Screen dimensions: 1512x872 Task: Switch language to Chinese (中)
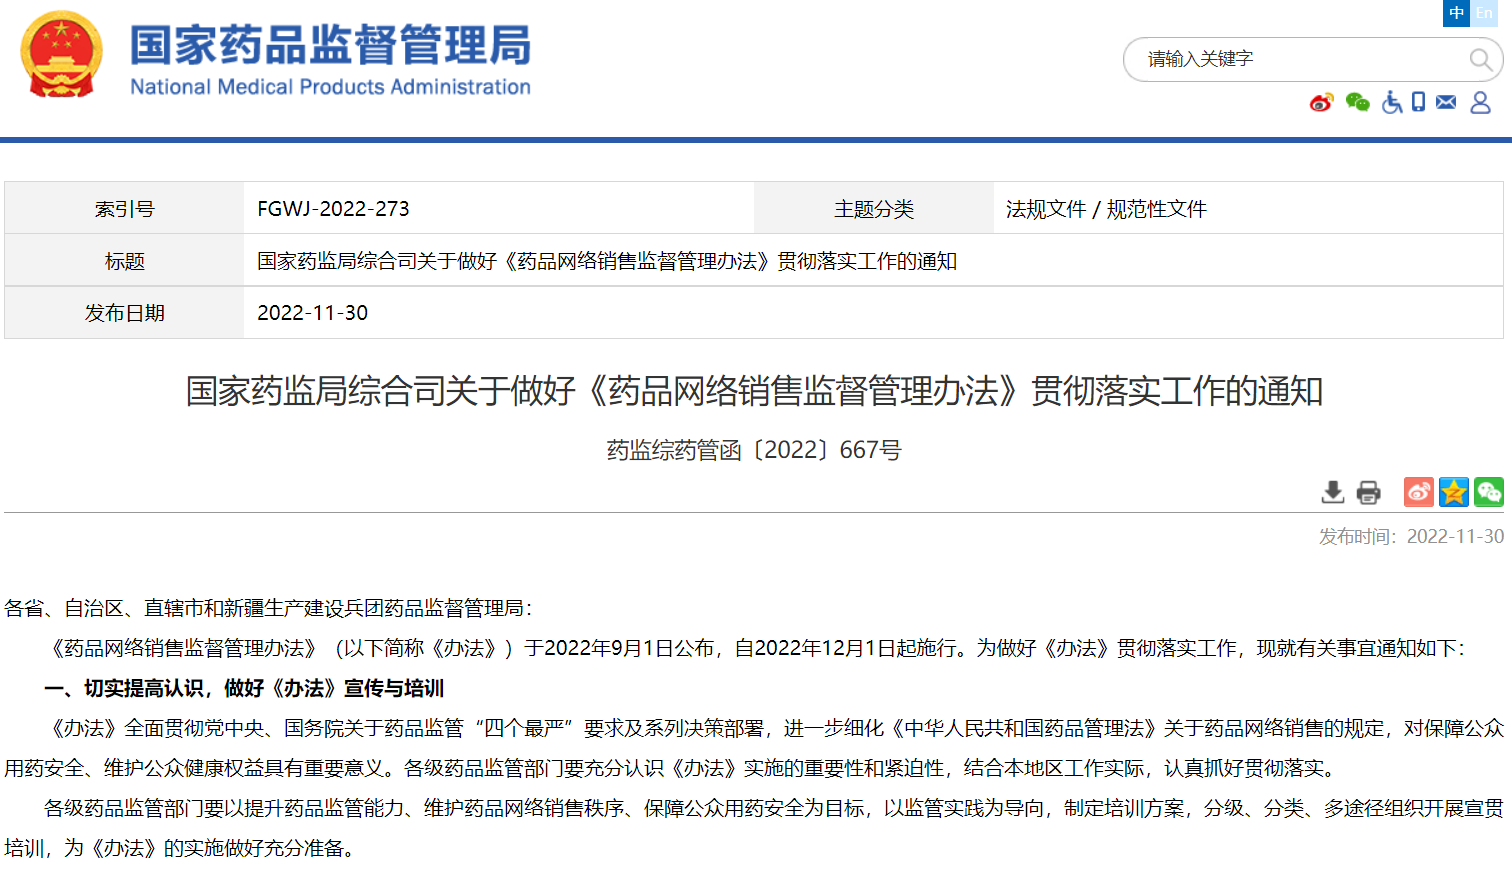1456,13
